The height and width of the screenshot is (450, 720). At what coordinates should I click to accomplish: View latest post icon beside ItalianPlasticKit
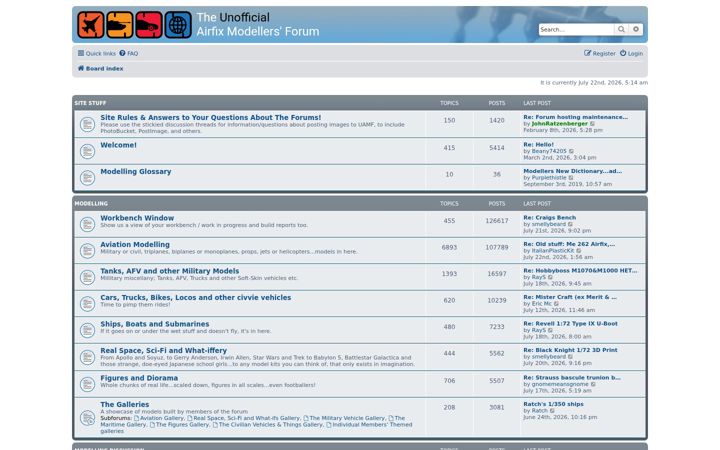coord(579,251)
